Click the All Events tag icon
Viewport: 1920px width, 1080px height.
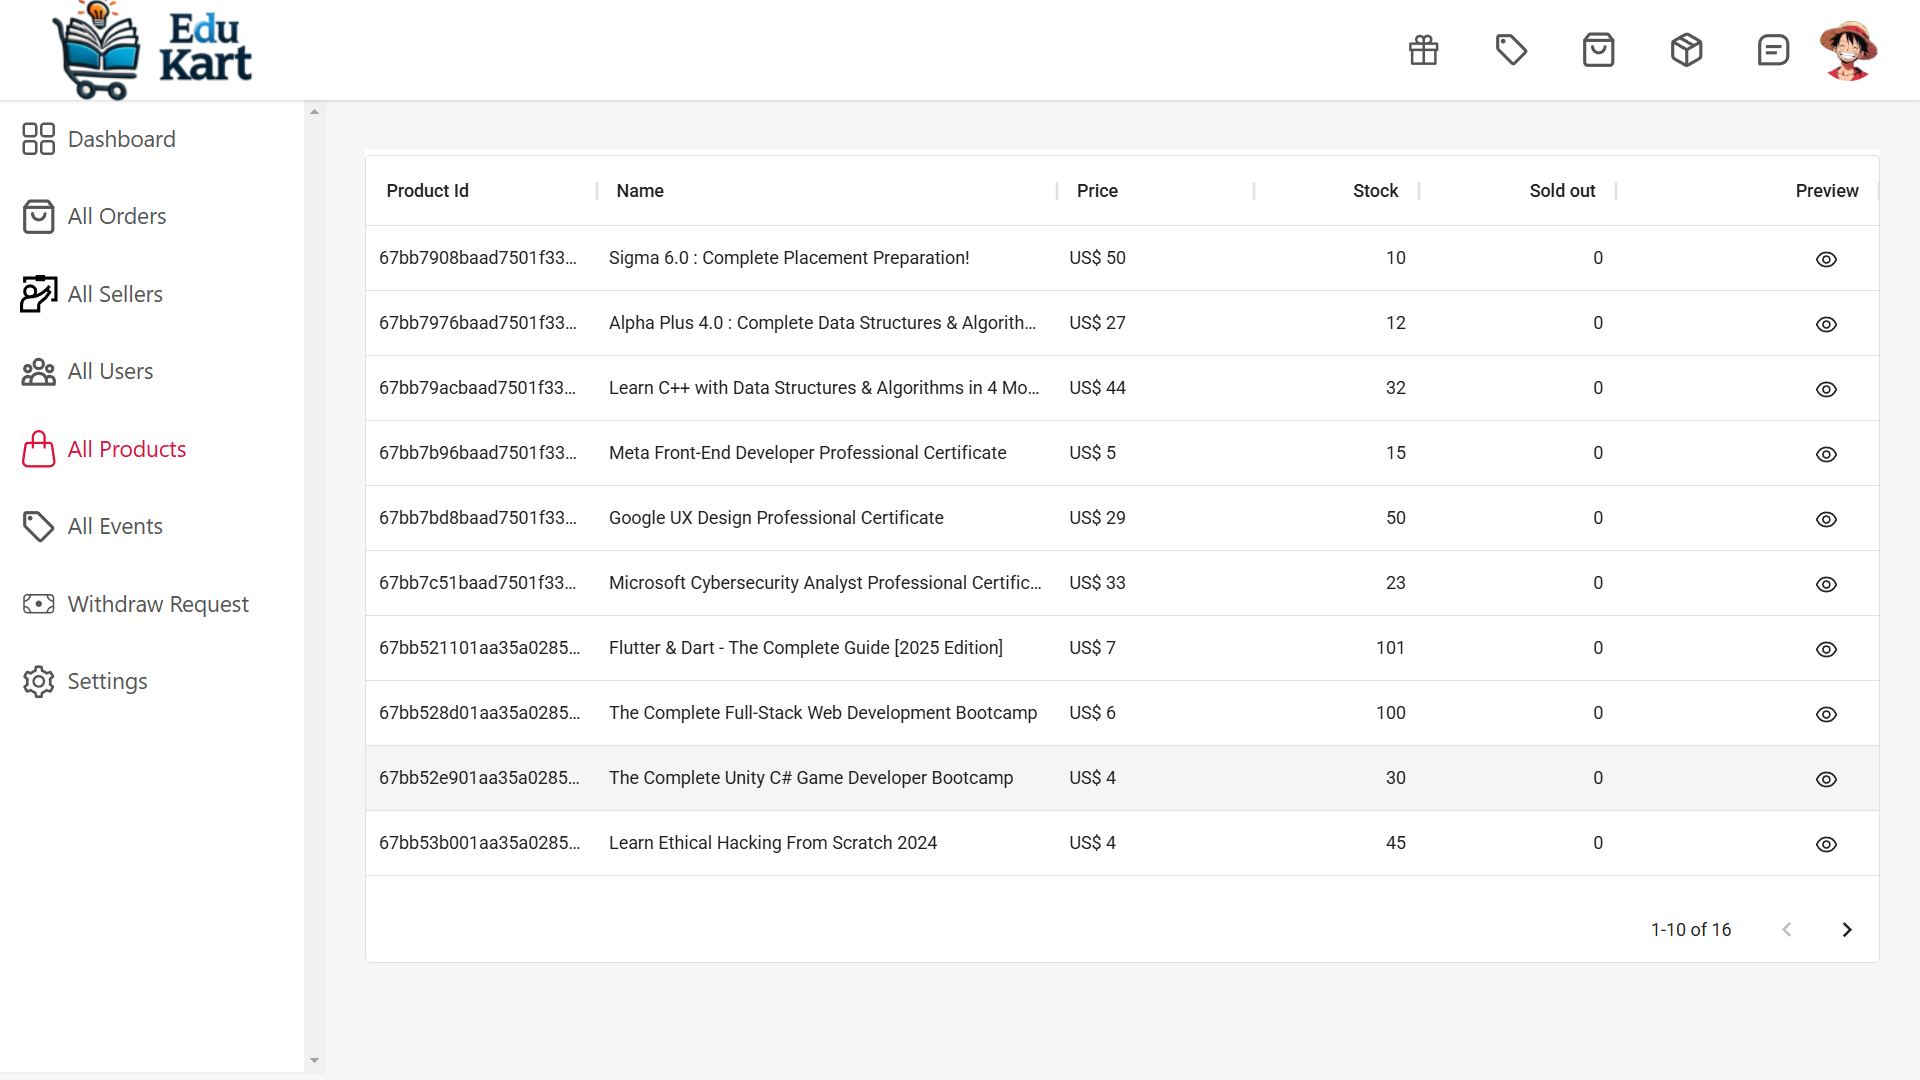click(38, 526)
